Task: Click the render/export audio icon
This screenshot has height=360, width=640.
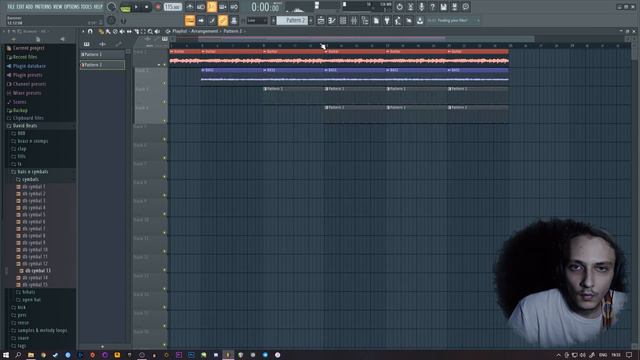Action: [454, 7]
